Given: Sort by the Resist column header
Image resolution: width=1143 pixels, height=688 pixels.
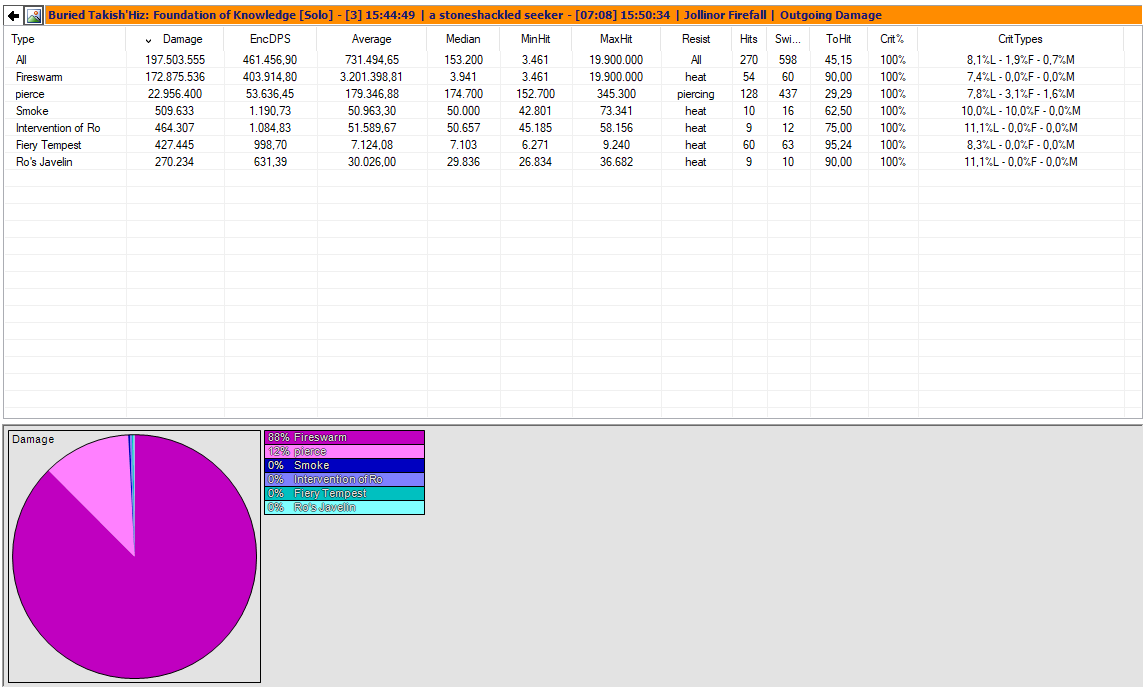Looking at the screenshot, I should (694, 39).
